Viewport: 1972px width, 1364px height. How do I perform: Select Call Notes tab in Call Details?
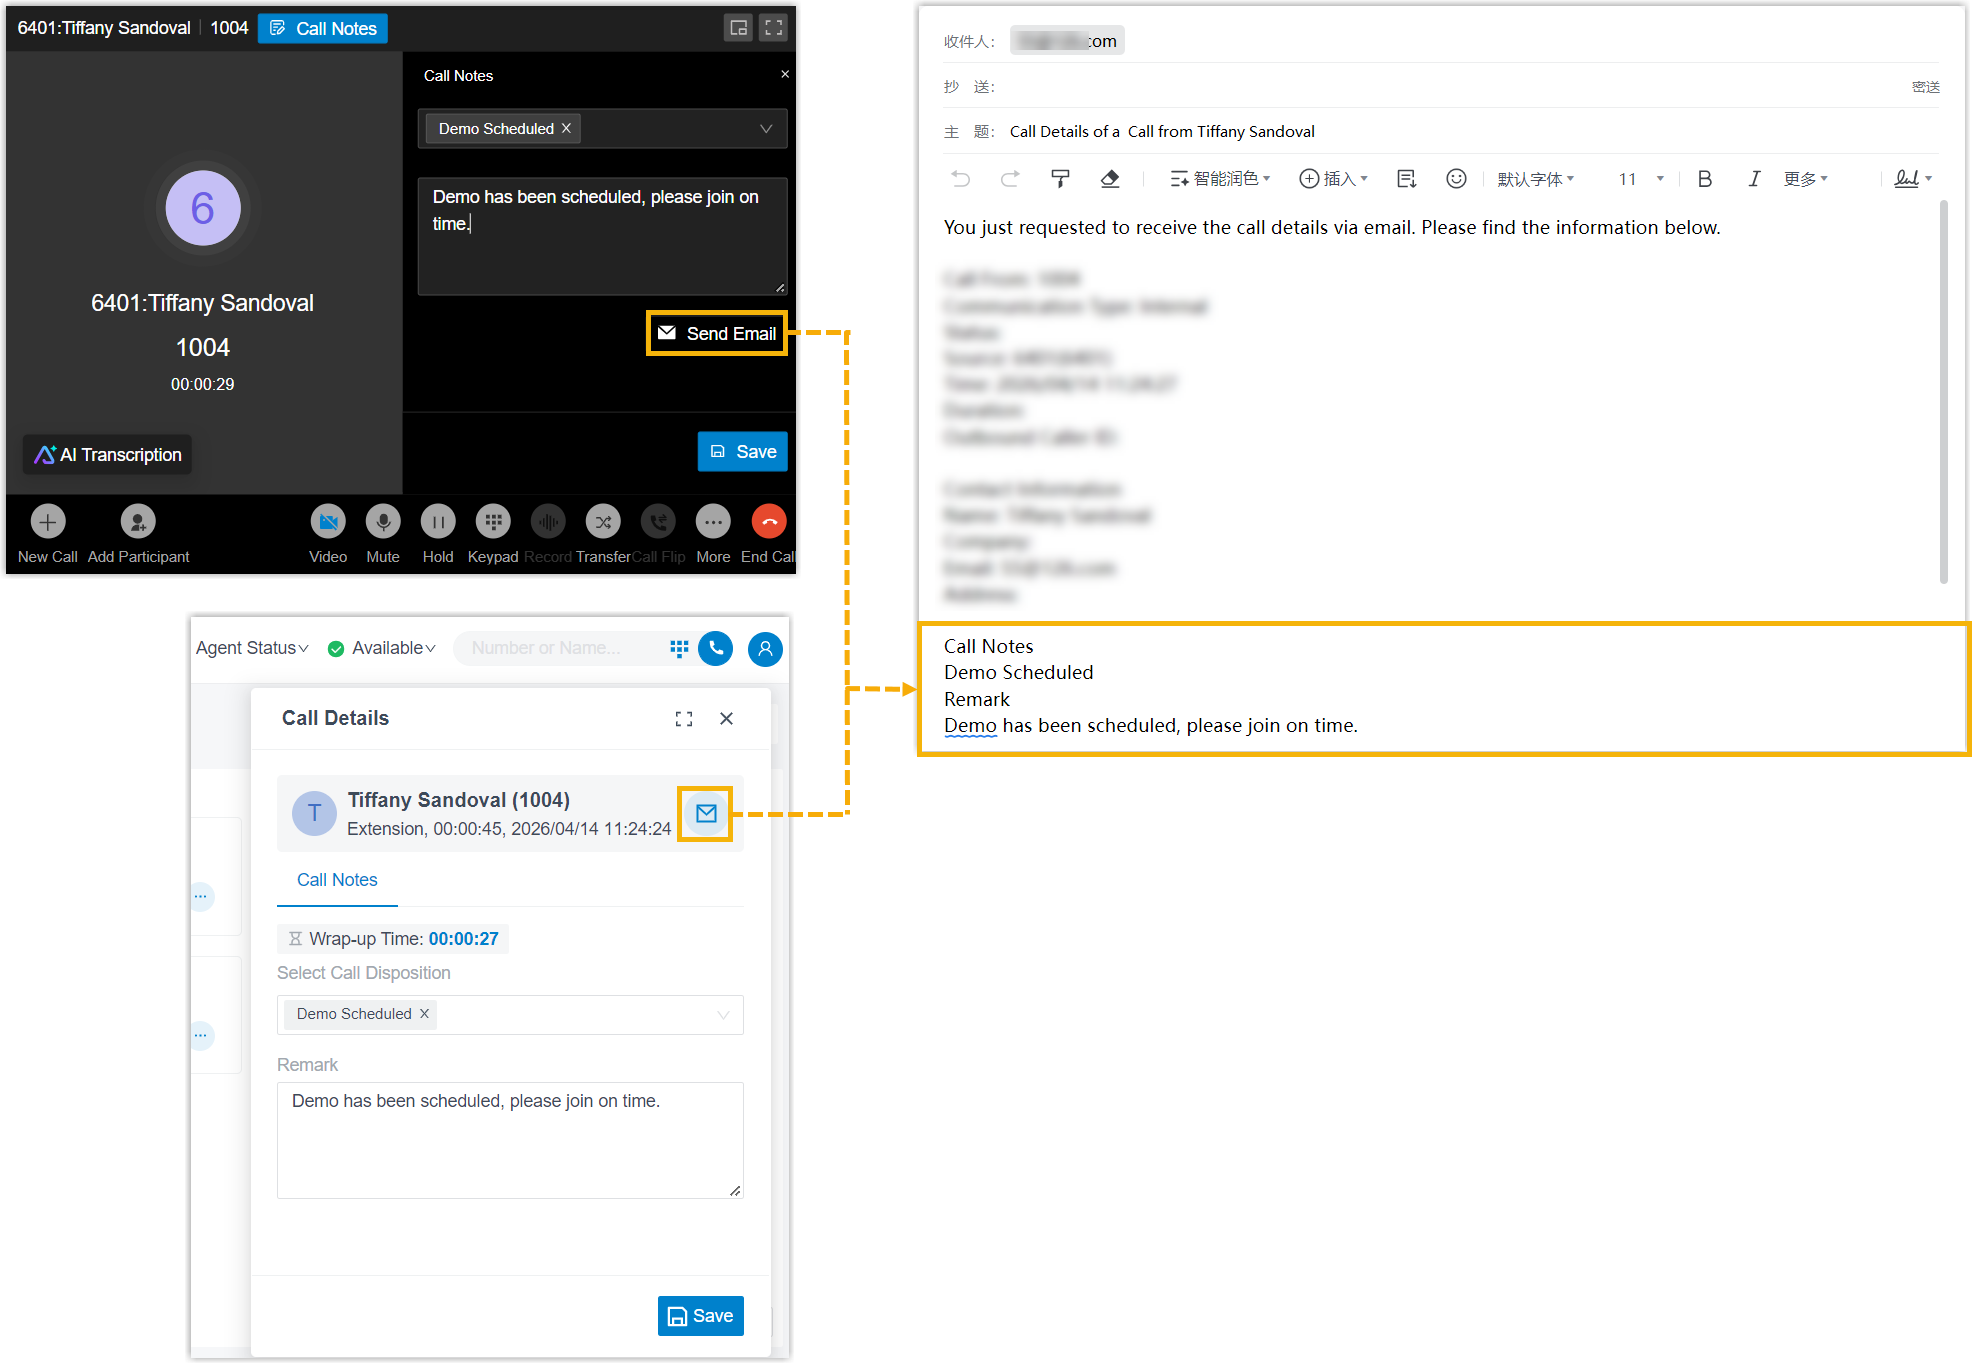(x=337, y=880)
